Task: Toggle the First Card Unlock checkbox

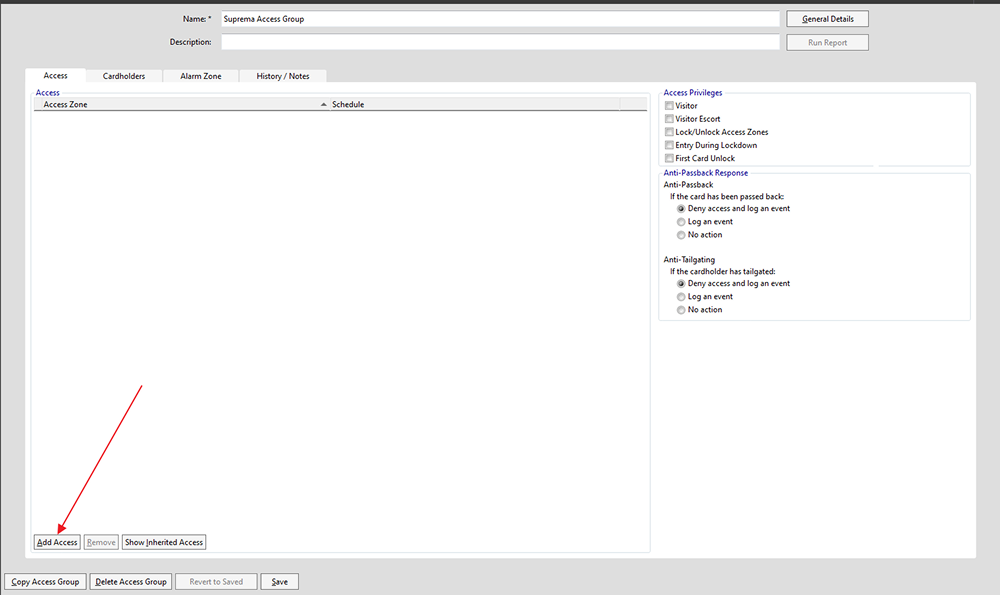Action: (x=669, y=158)
